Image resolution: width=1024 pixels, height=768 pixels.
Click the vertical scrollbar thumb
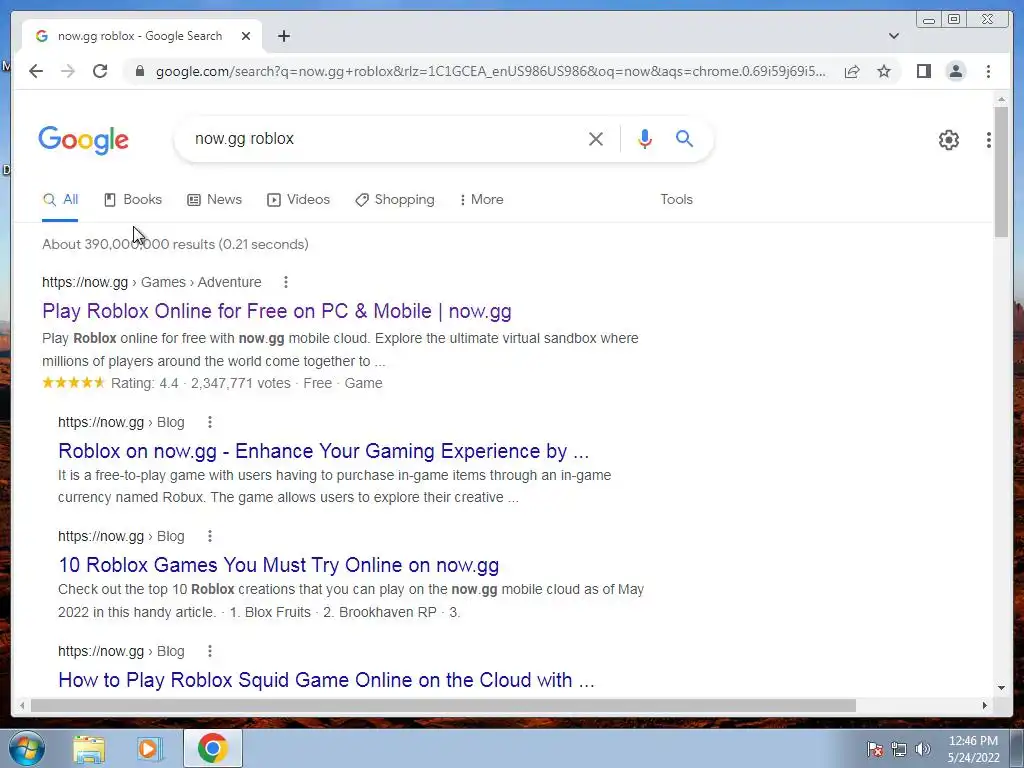tap(1001, 171)
